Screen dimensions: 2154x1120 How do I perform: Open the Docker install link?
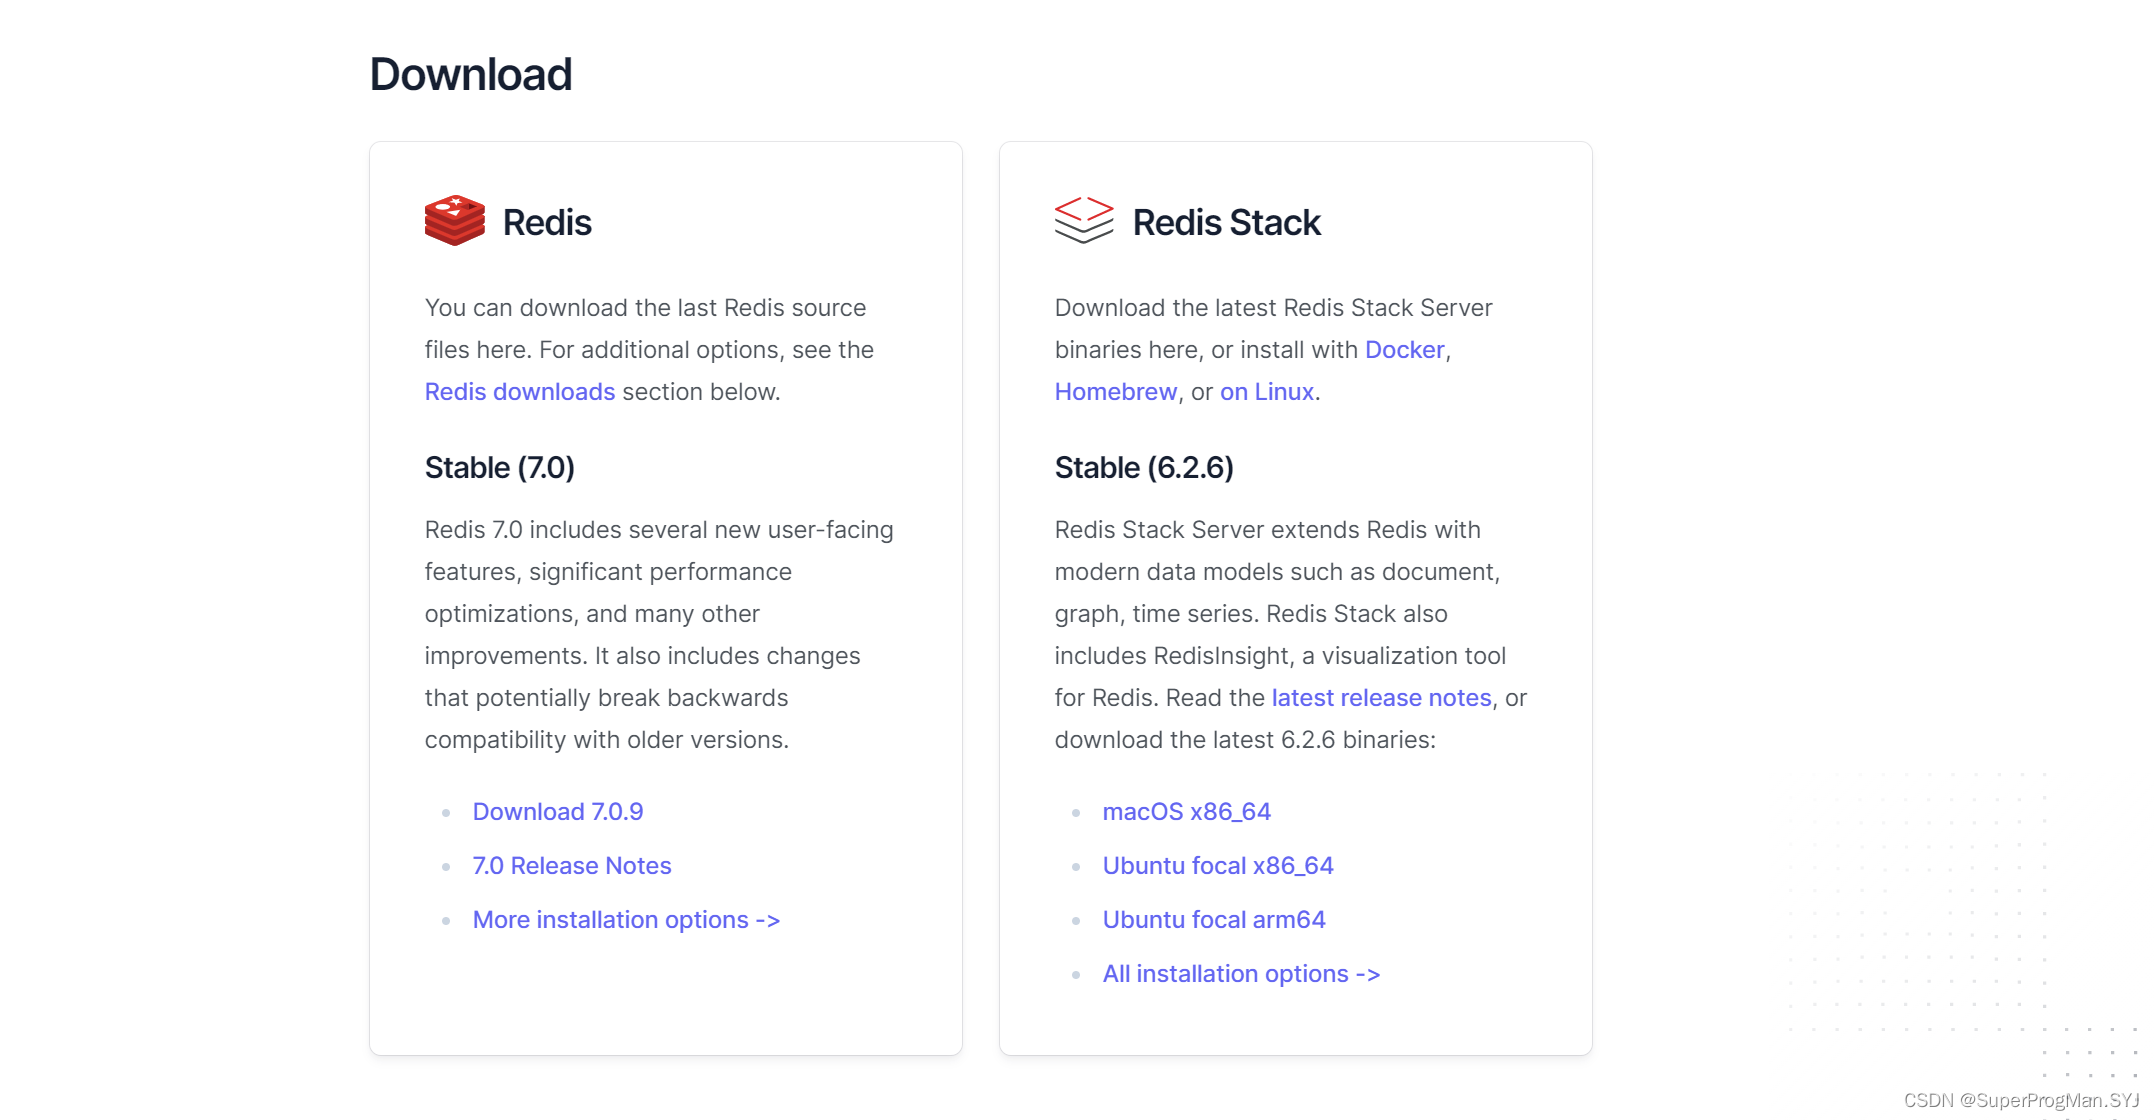click(x=1404, y=350)
